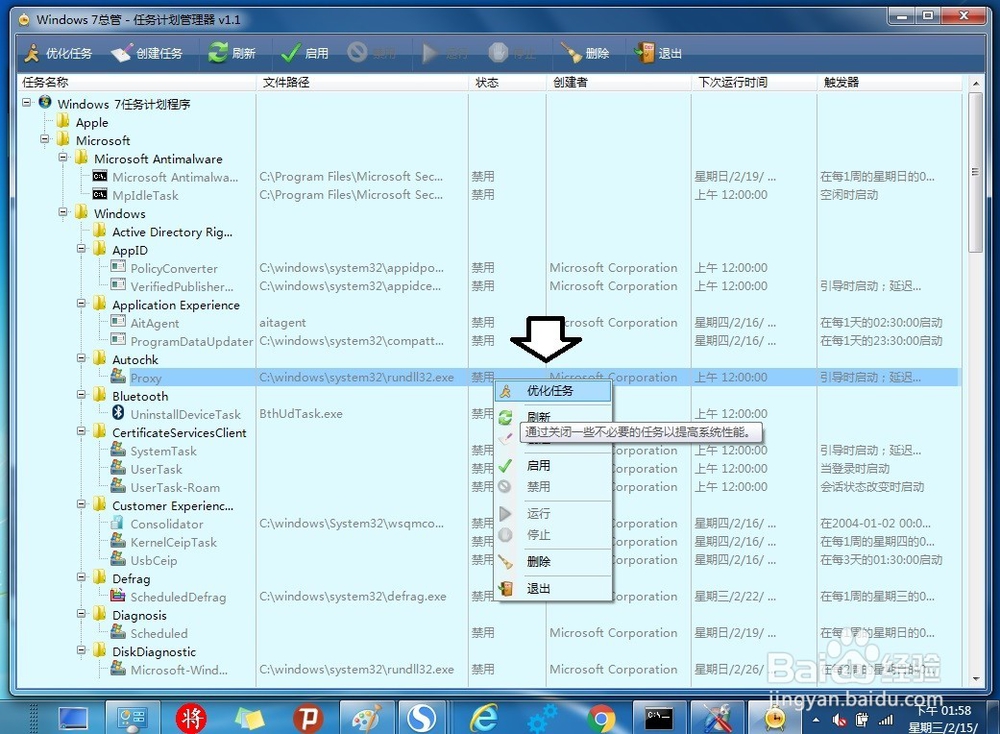The width and height of the screenshot is (1000, 734).
Task: Collapse the Application Experience folder
Action: [81, 303]
